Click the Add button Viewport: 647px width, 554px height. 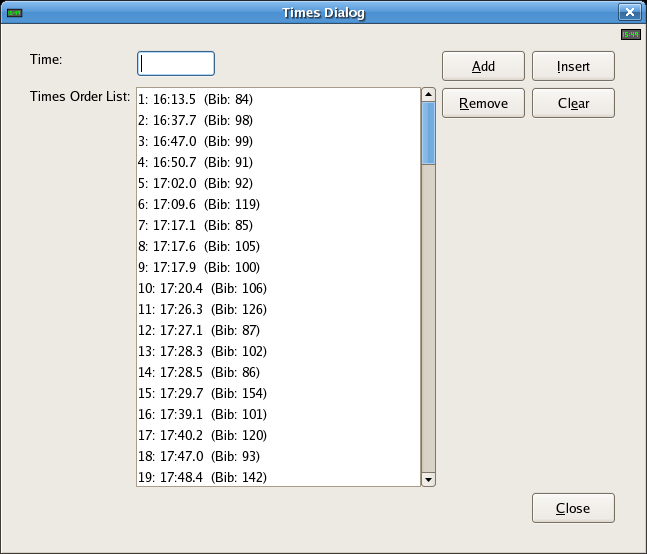point(483,67)
